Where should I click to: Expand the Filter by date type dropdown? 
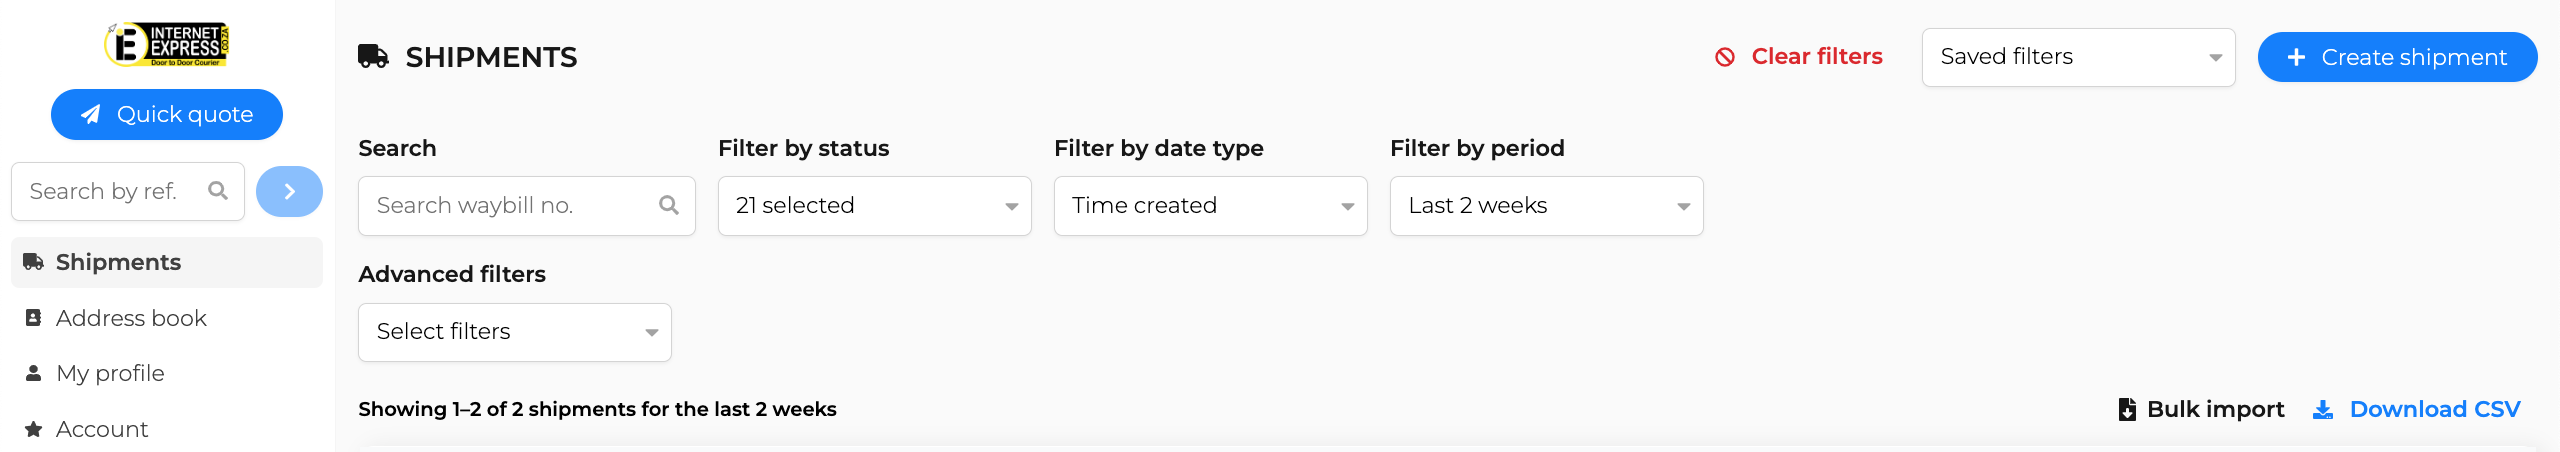1211,206
